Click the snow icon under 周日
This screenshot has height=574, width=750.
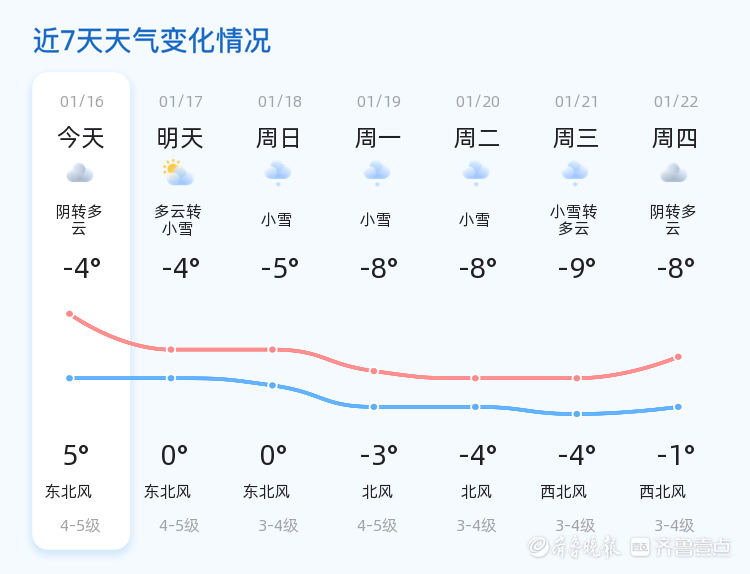click(x=278, y=174)
